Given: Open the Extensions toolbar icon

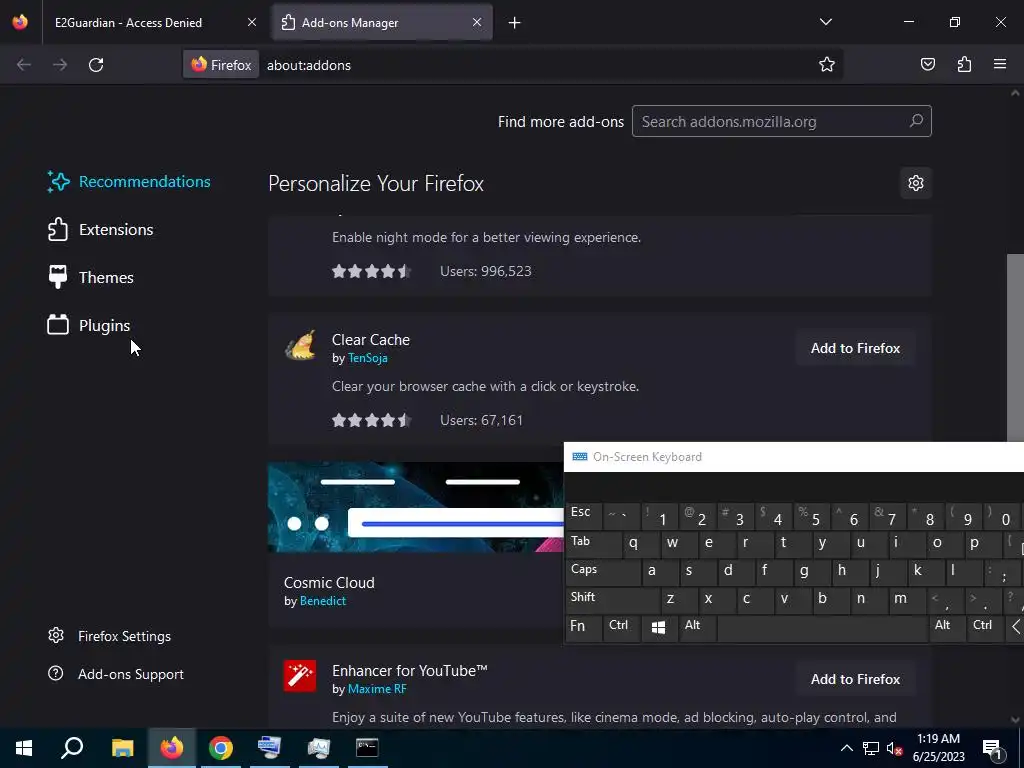Looking at the screenshot, I should click(964, 65).
